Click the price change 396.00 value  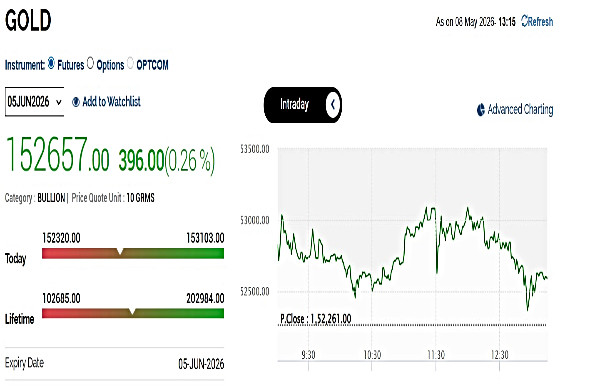[141, 160]
